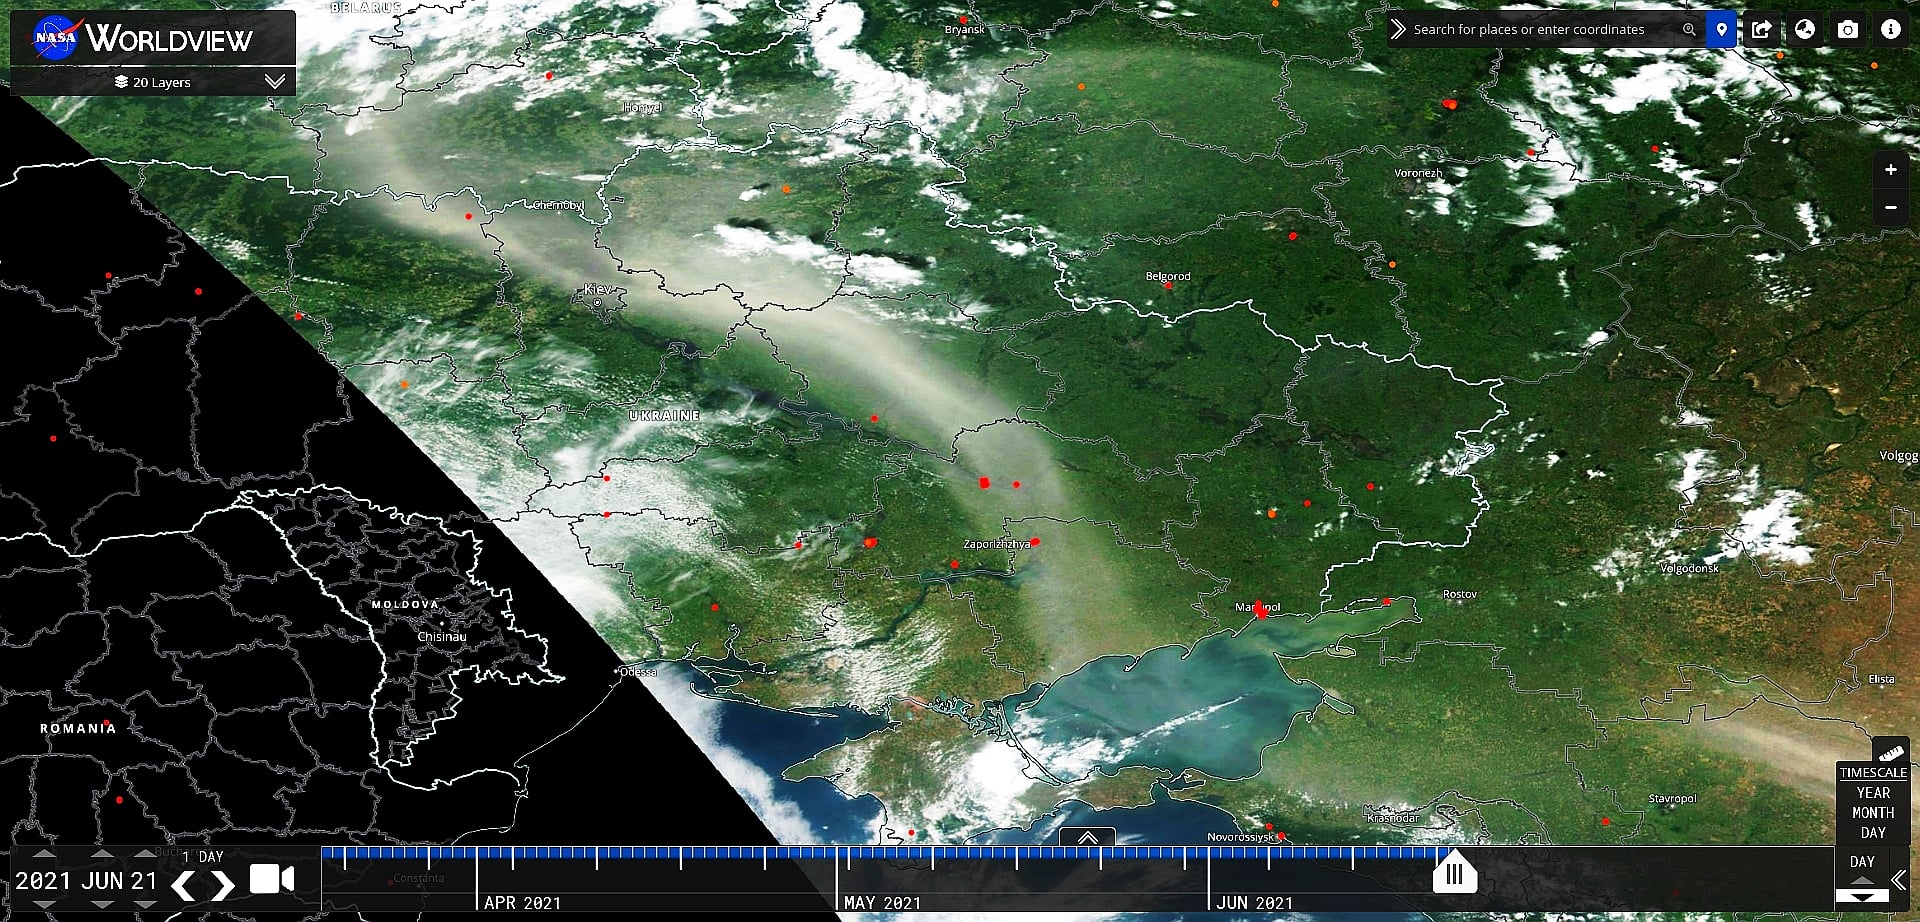
Task: Take a snapshot with the camera icon
Action: point(1848,30)
